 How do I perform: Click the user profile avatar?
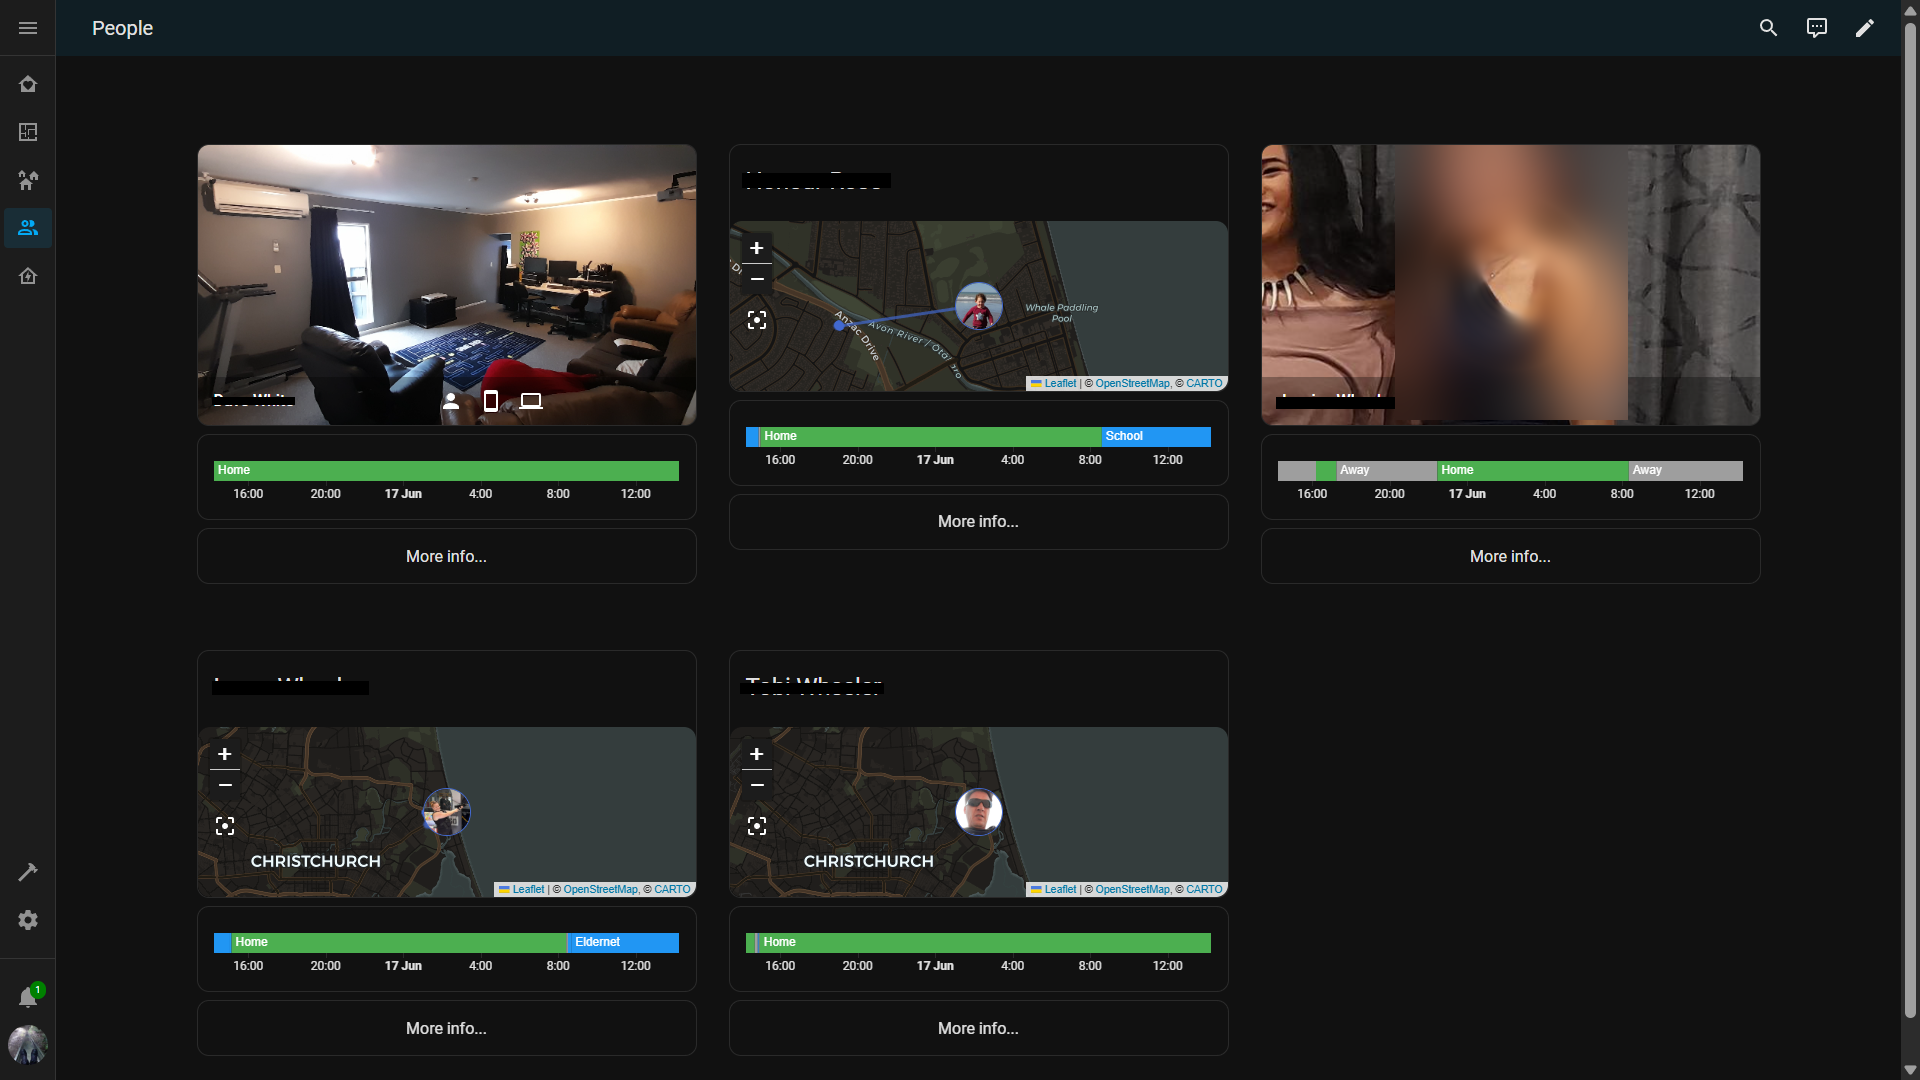(28, 1045)
